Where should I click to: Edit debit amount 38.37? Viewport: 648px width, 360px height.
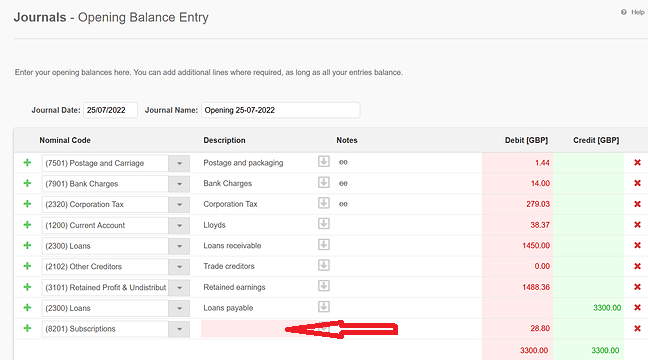tap(517, 225)
